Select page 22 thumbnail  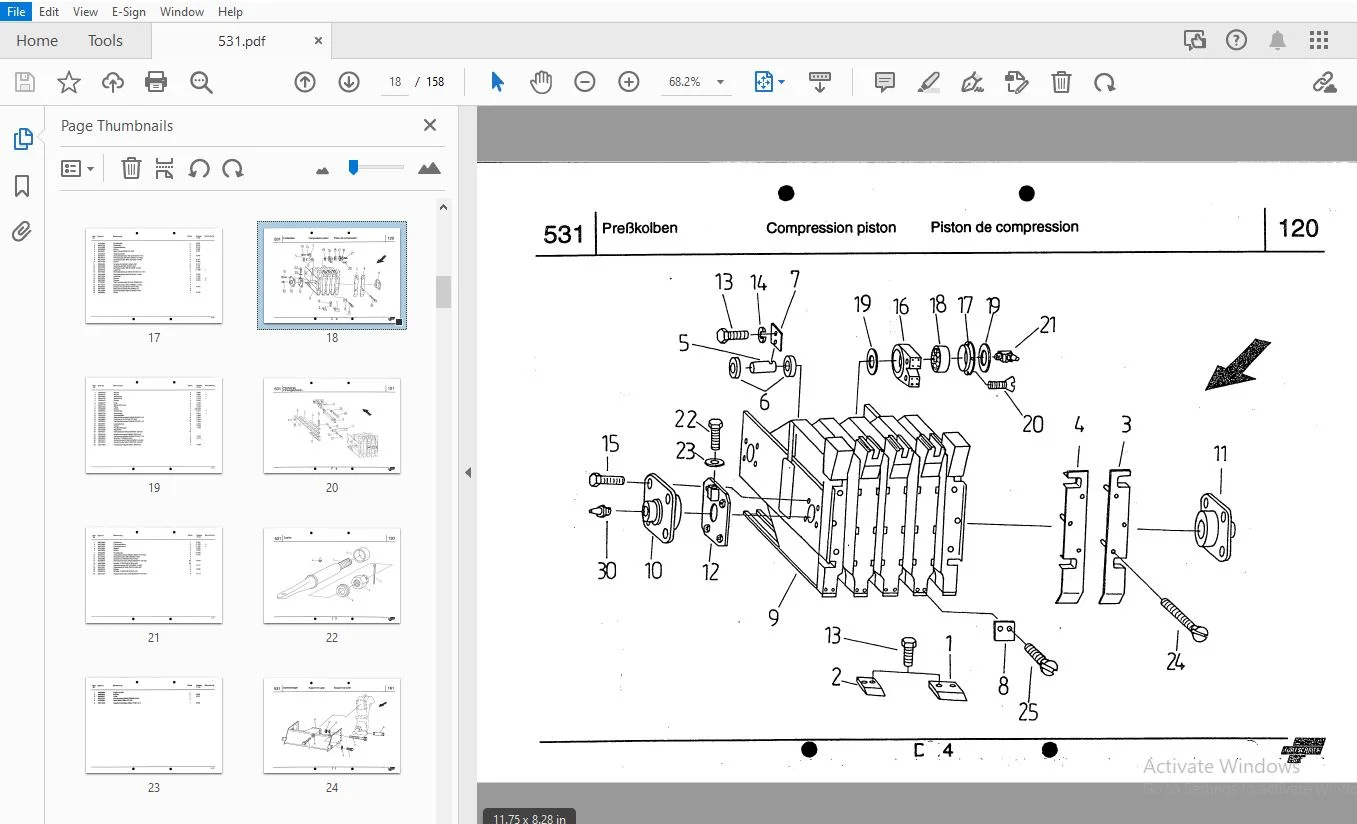coord(332,575)
